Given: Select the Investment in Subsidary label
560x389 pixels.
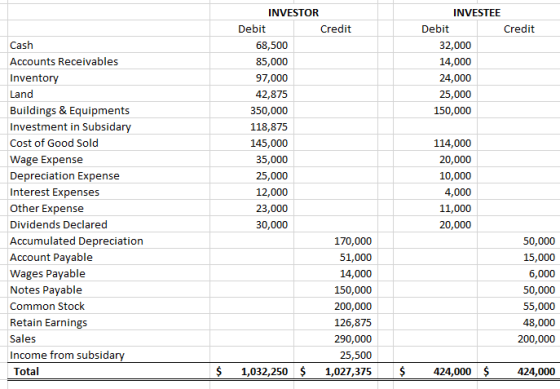Looking at the screenshot, I should pyautogui.click(x=70, y=127).
